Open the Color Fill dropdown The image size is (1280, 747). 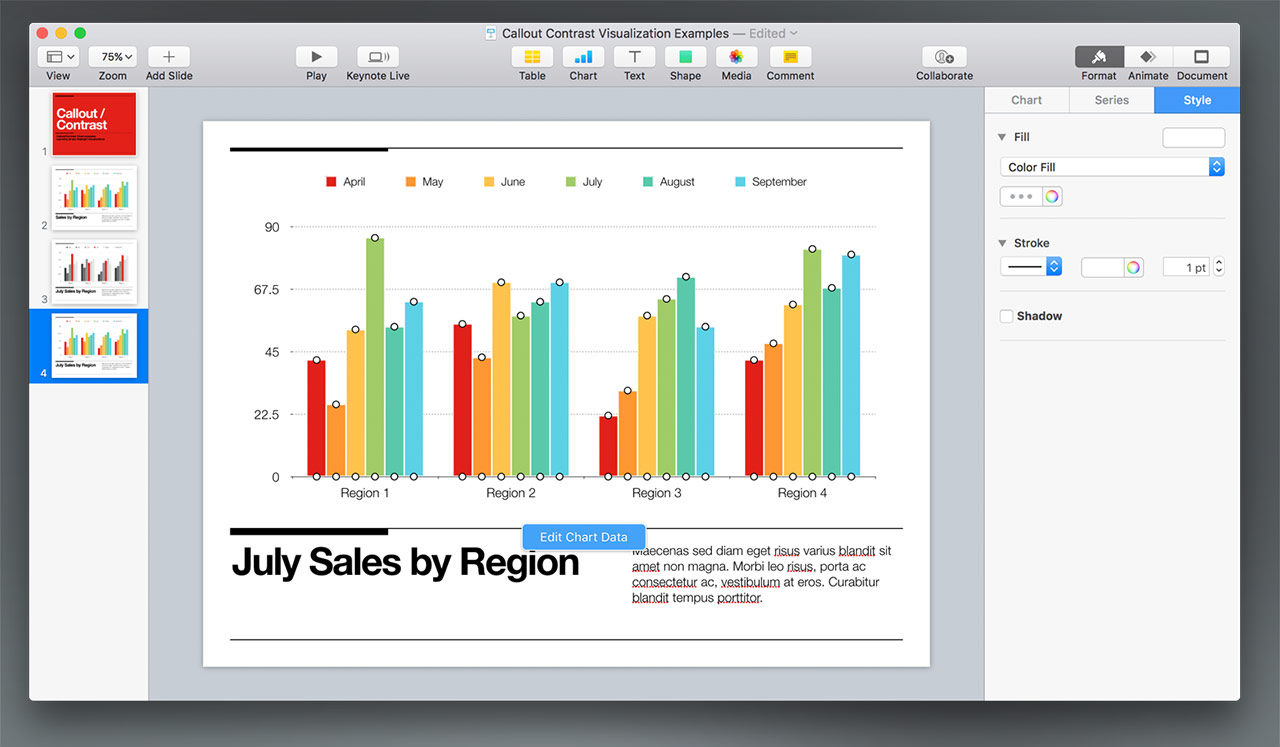(1112, 167)
